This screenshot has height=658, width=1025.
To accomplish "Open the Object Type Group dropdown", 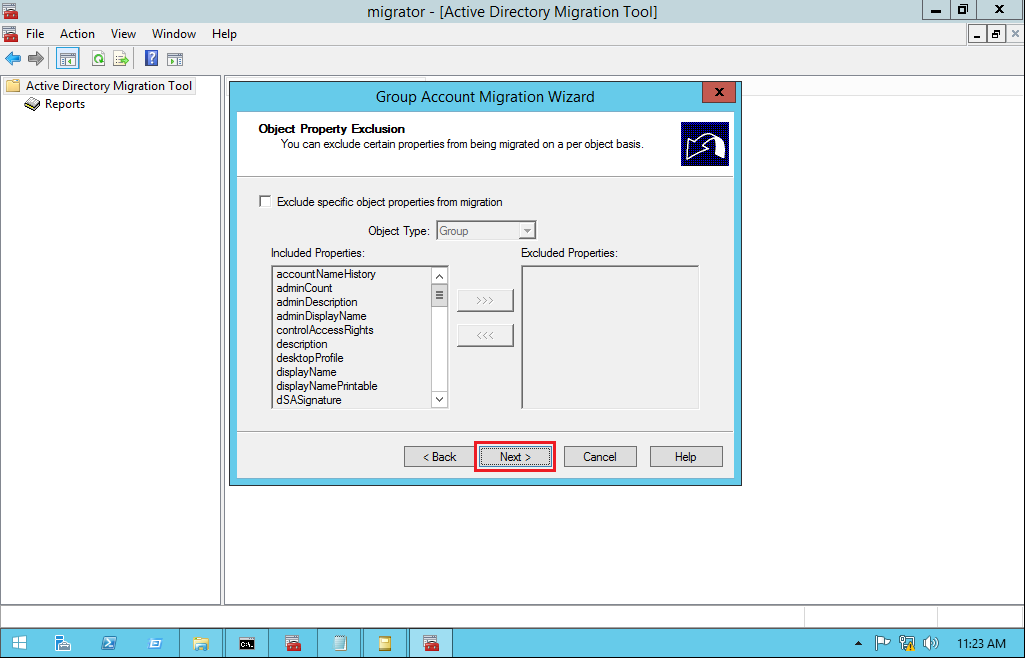I will (486, 231).
